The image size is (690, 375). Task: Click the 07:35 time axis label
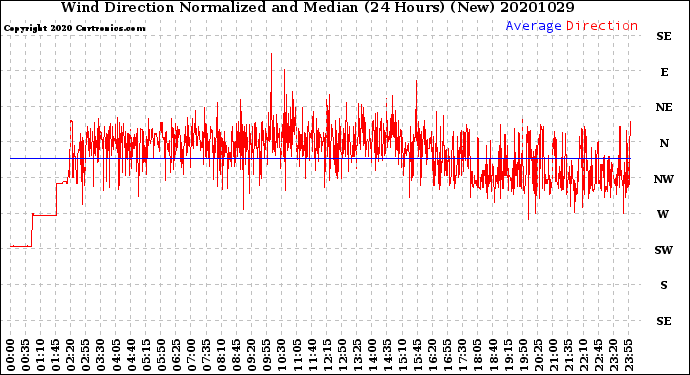pos(206,355)
